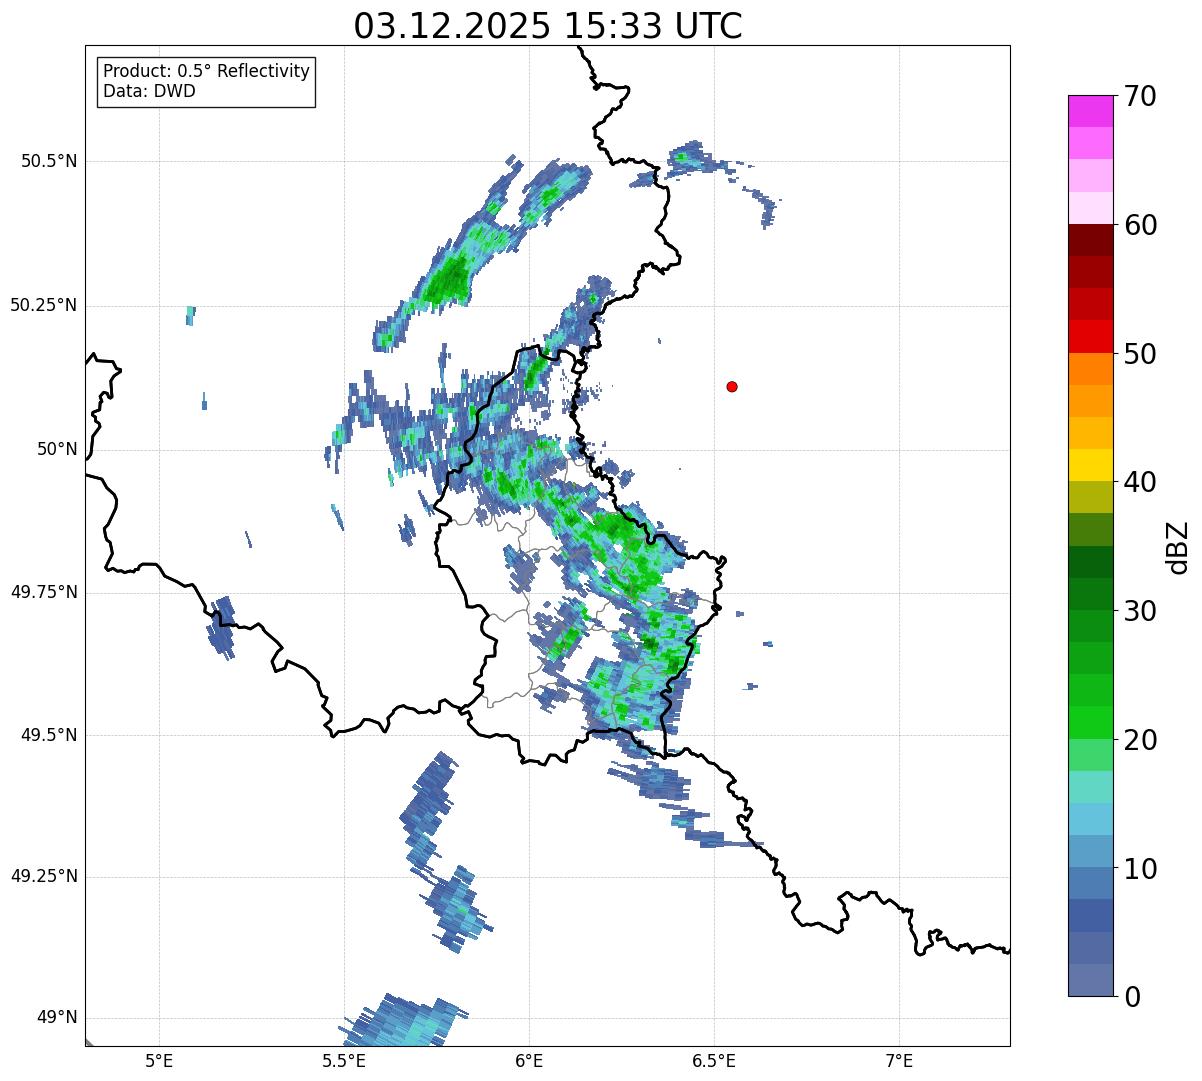Viewport: 1202px width, 1081px height.
Task: Click the 6.5°E longitude tick label
Action: tap(714, 1060)
